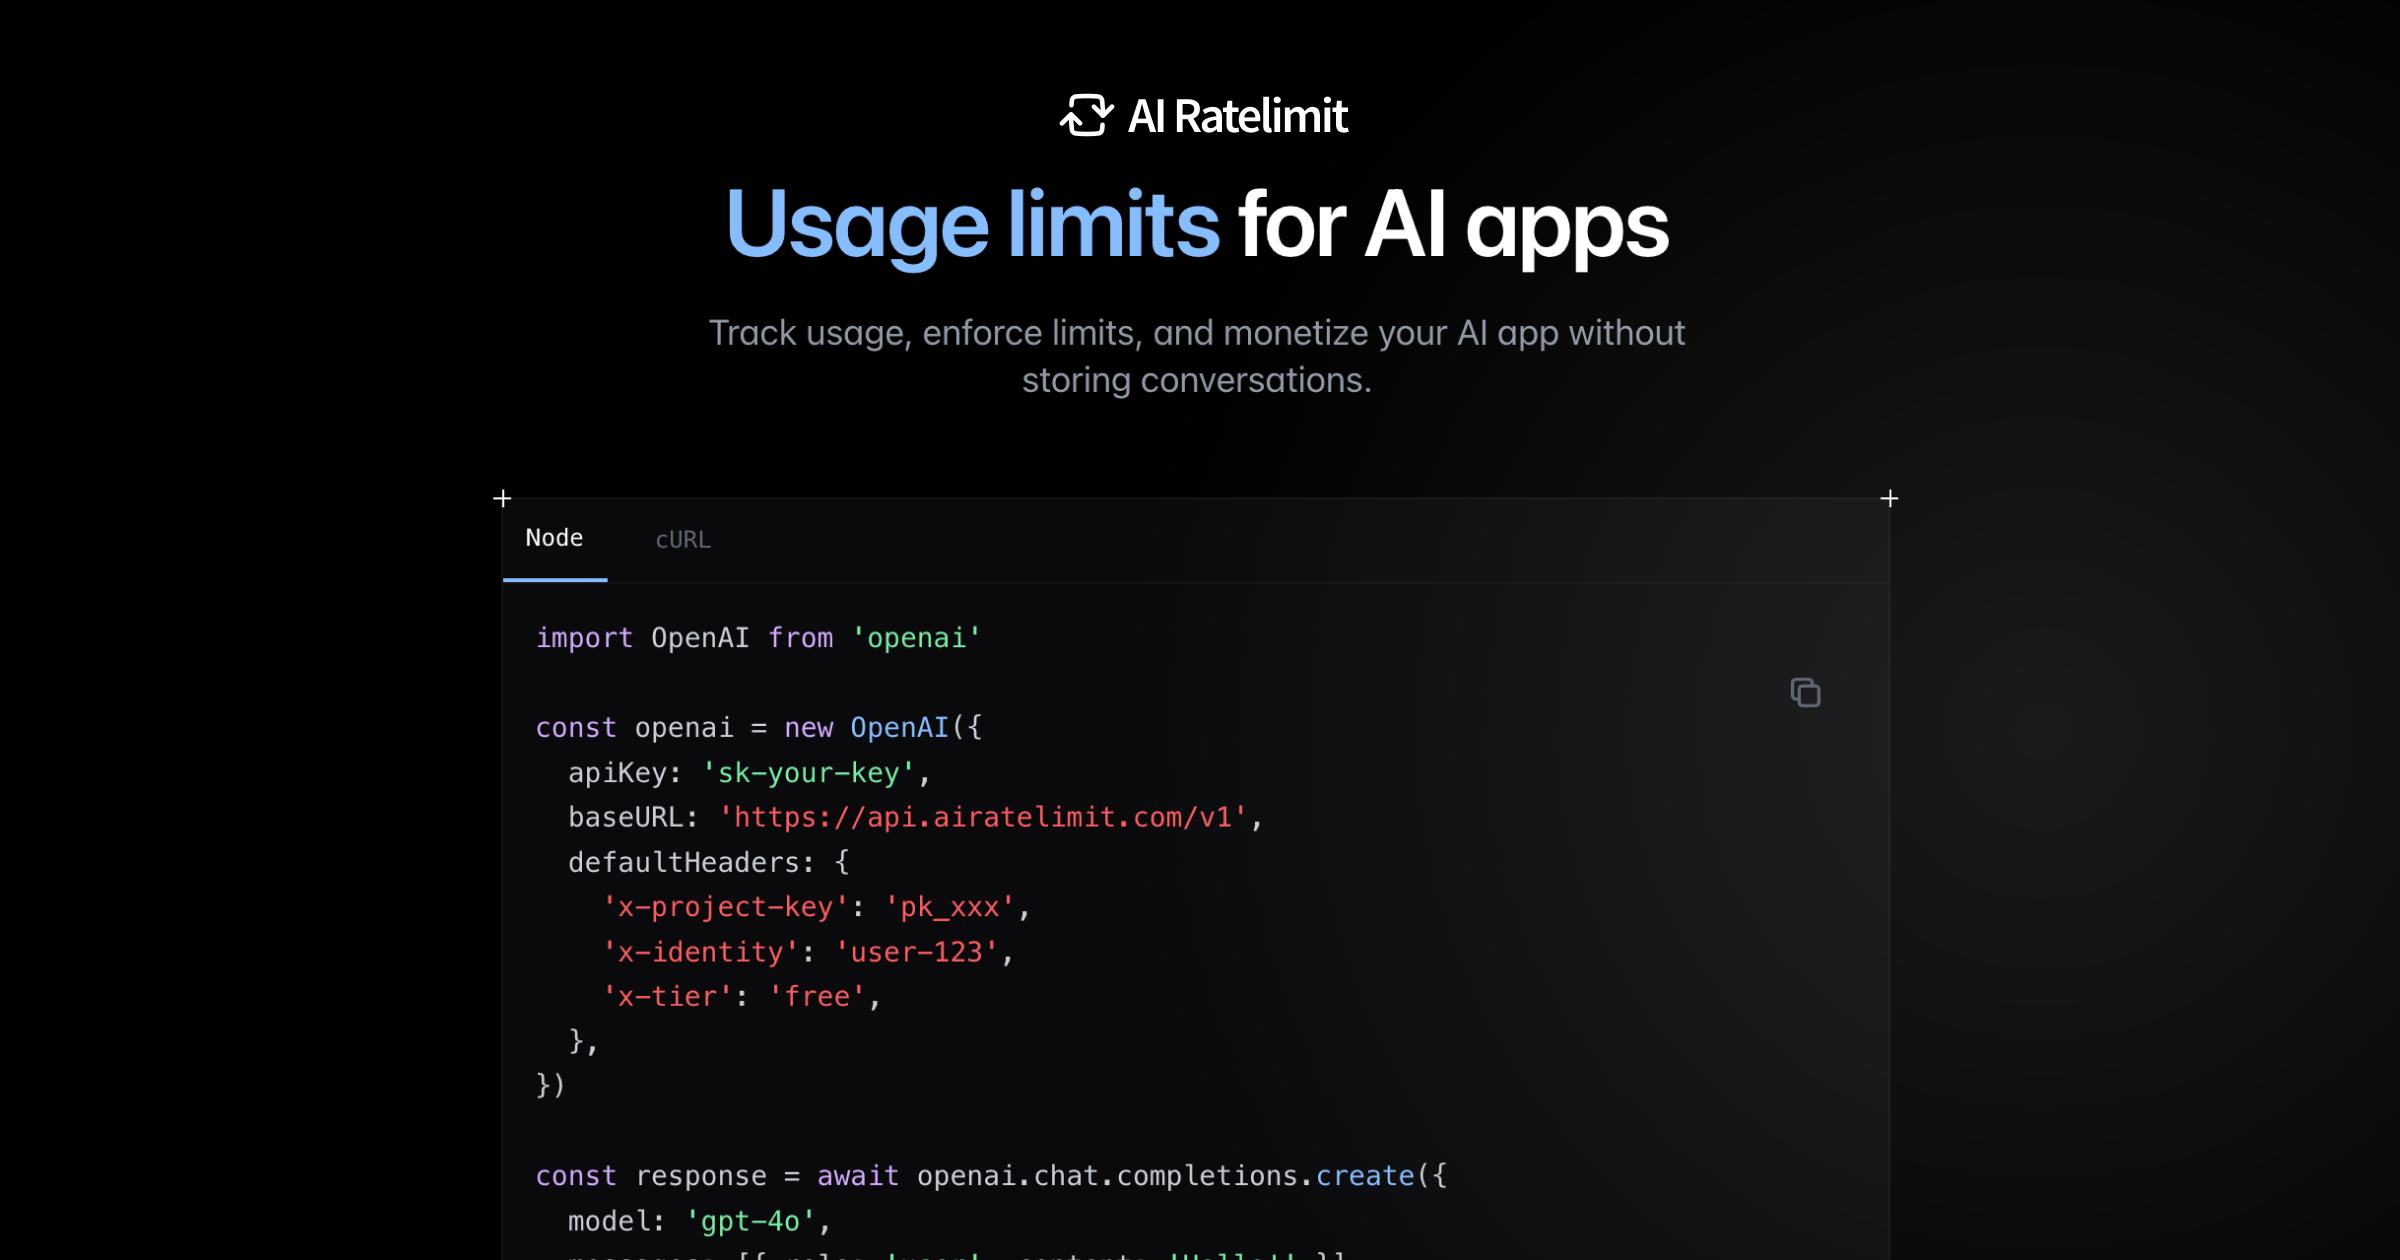The height and width of the screenshot is (1260, 2400).
Task: Click the import OpenAI code line
Action: point(758,638)
